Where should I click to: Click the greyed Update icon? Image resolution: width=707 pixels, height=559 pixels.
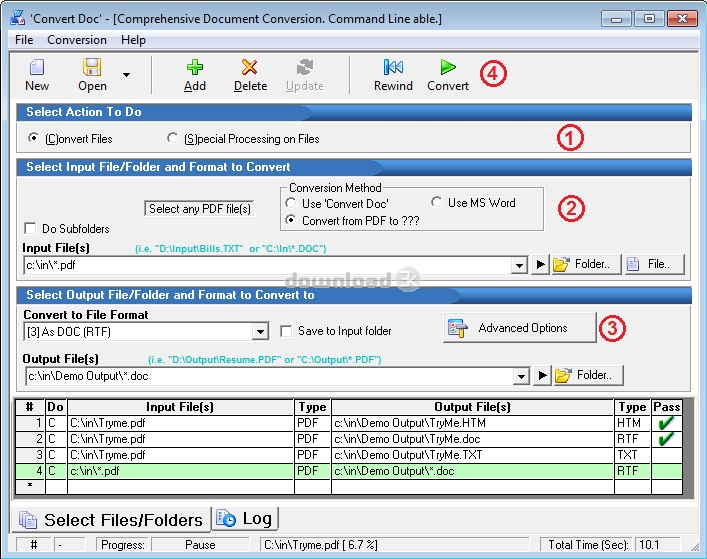[305, 67]
